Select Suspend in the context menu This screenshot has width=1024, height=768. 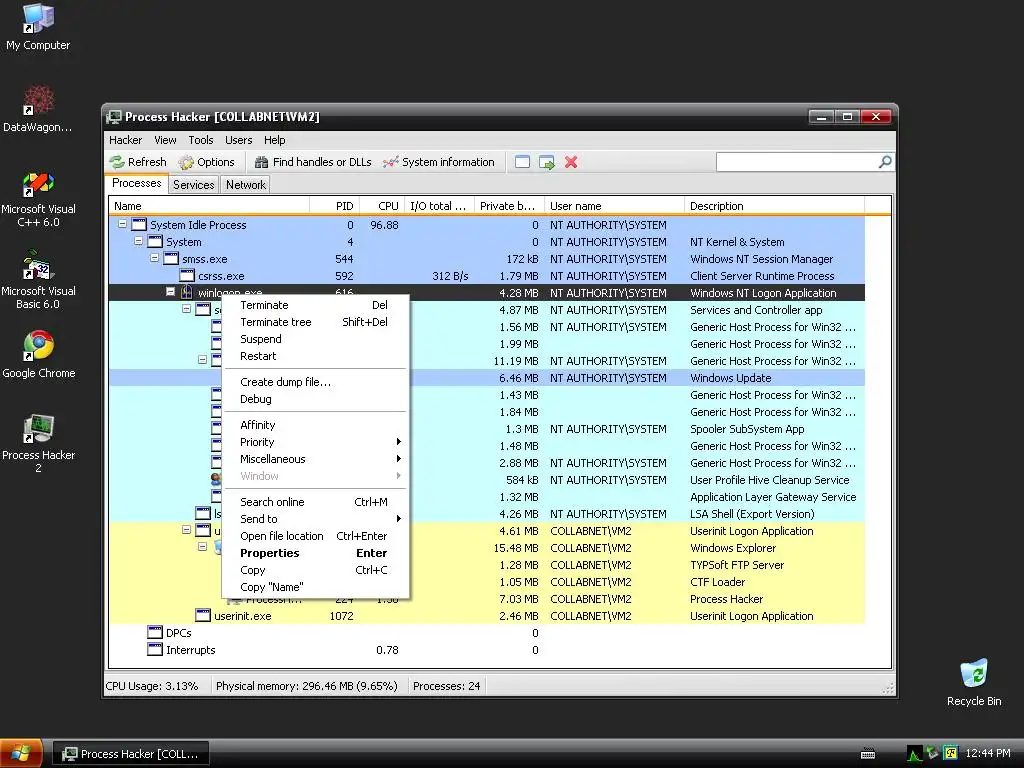315,339
